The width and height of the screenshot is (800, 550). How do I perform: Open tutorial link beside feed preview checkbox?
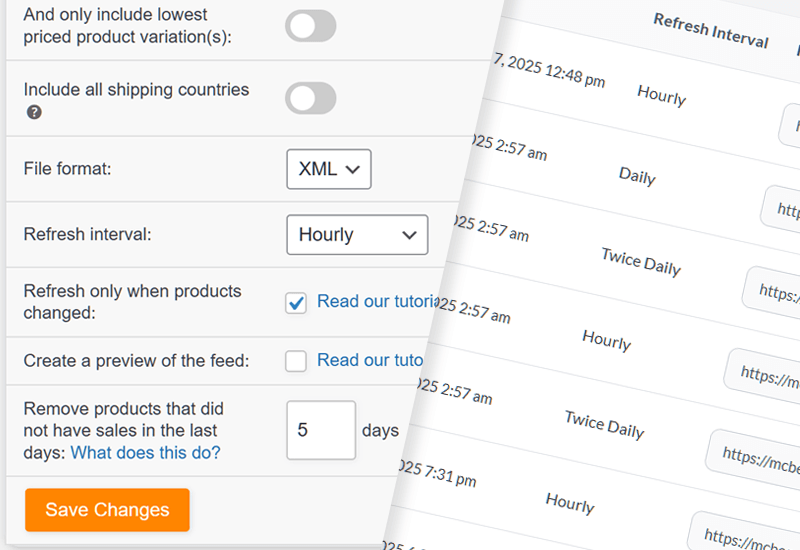369,360
